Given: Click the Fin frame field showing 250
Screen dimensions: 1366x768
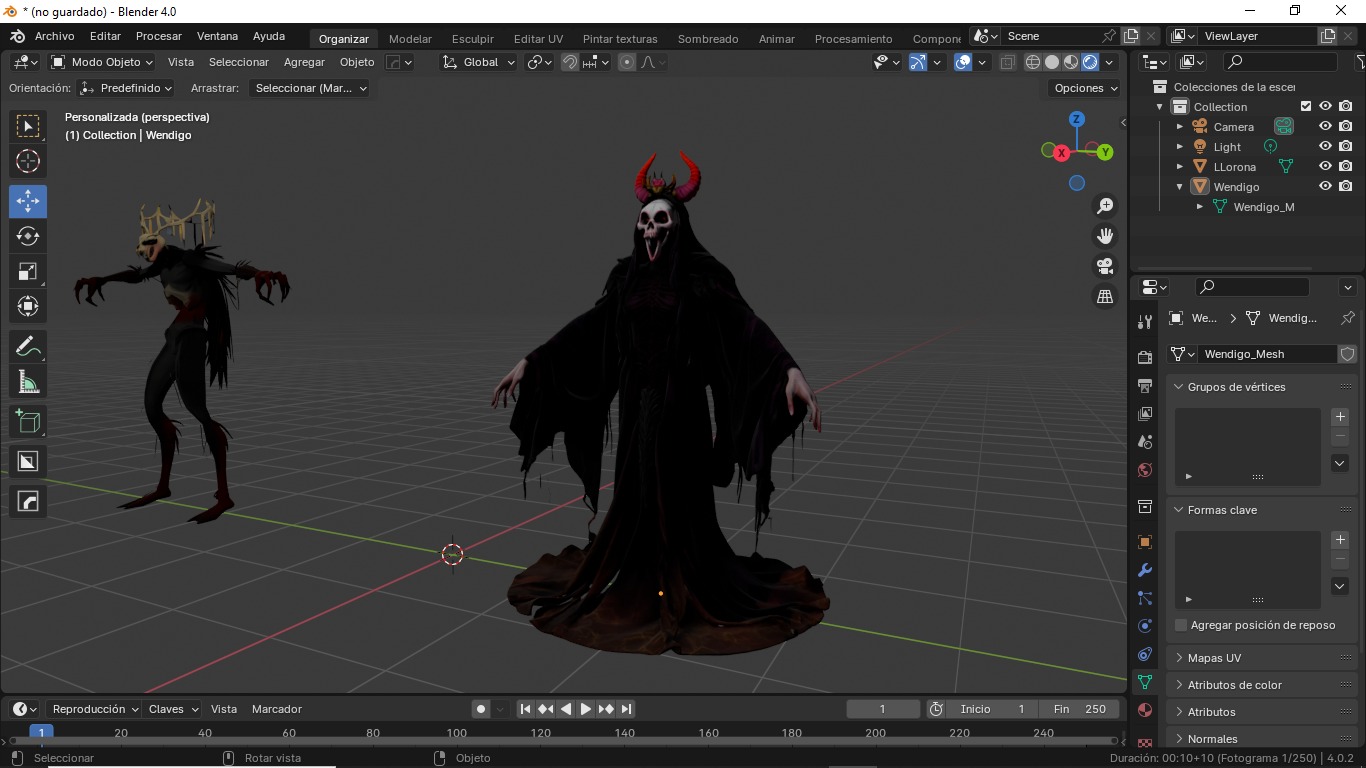Looking at the screenshot, I should 1080,709.
